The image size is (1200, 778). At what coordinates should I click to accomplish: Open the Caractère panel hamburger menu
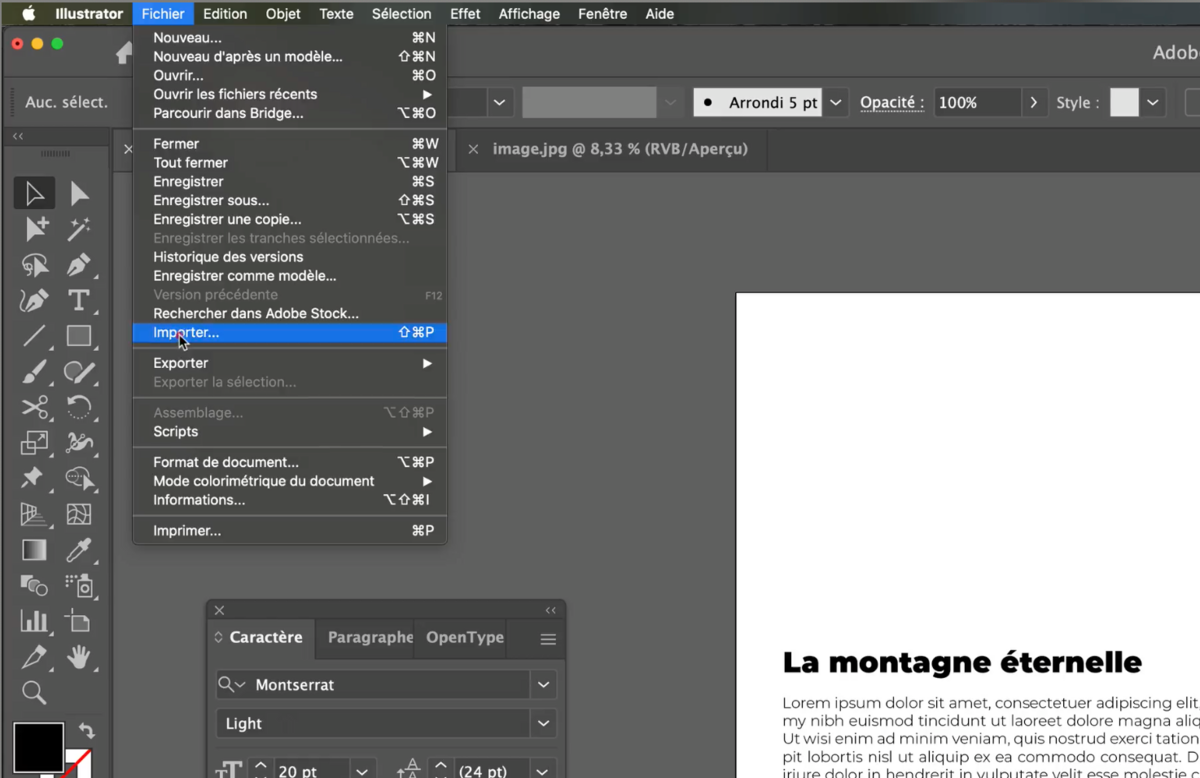point(548,639)
